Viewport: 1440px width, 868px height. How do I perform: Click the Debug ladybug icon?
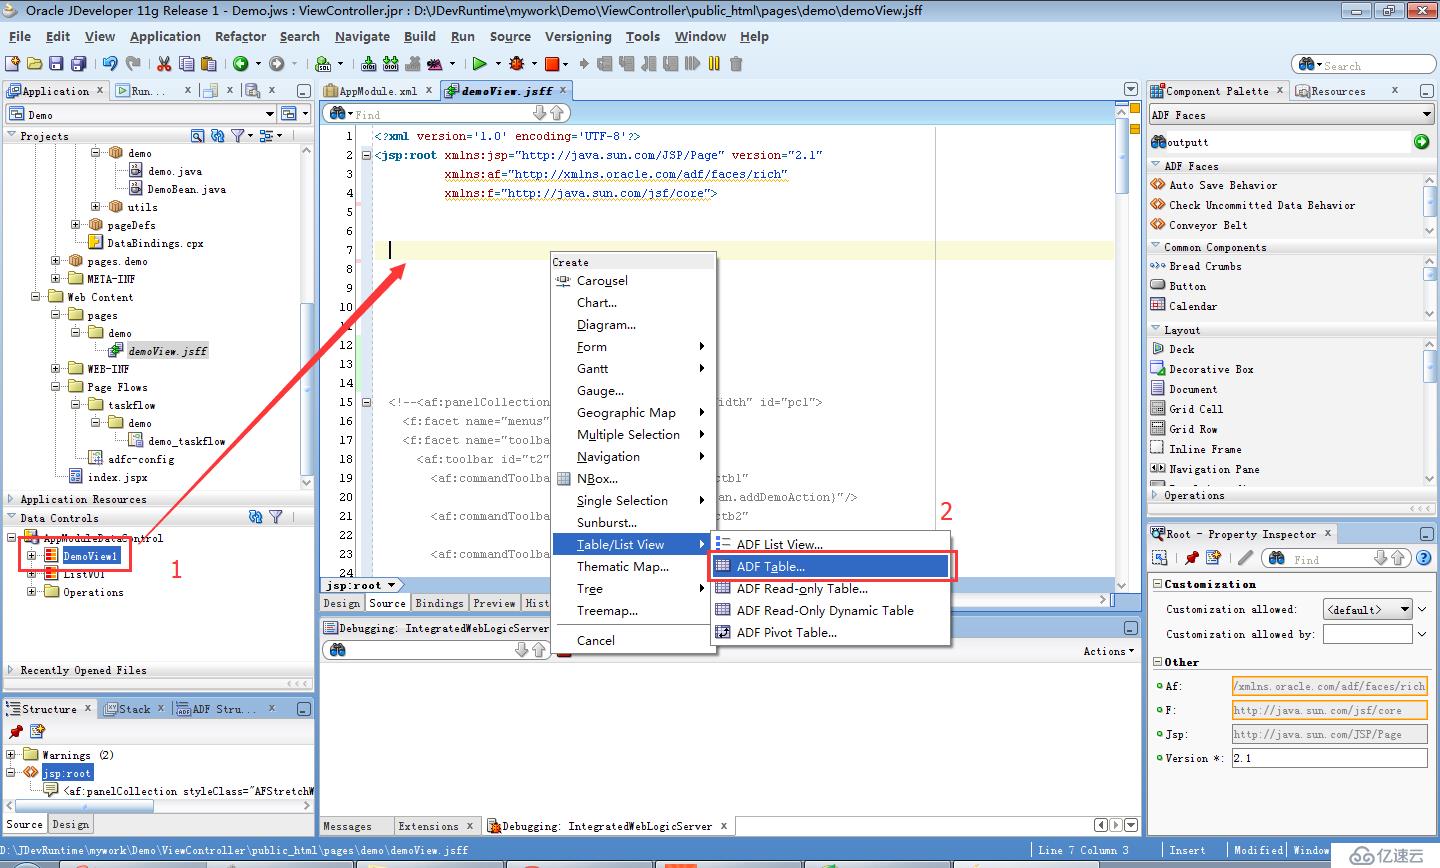pos(517,64)
